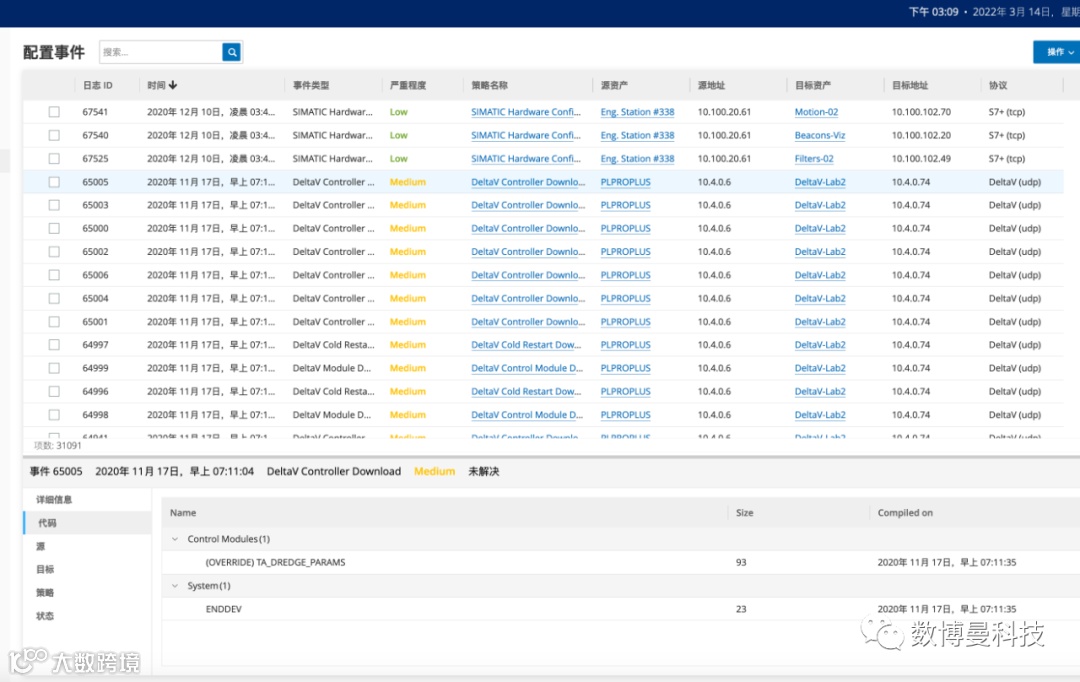Sort by the 协议 column header
Viewport: 1080px width, 682px height.
(x=998, y=85)
